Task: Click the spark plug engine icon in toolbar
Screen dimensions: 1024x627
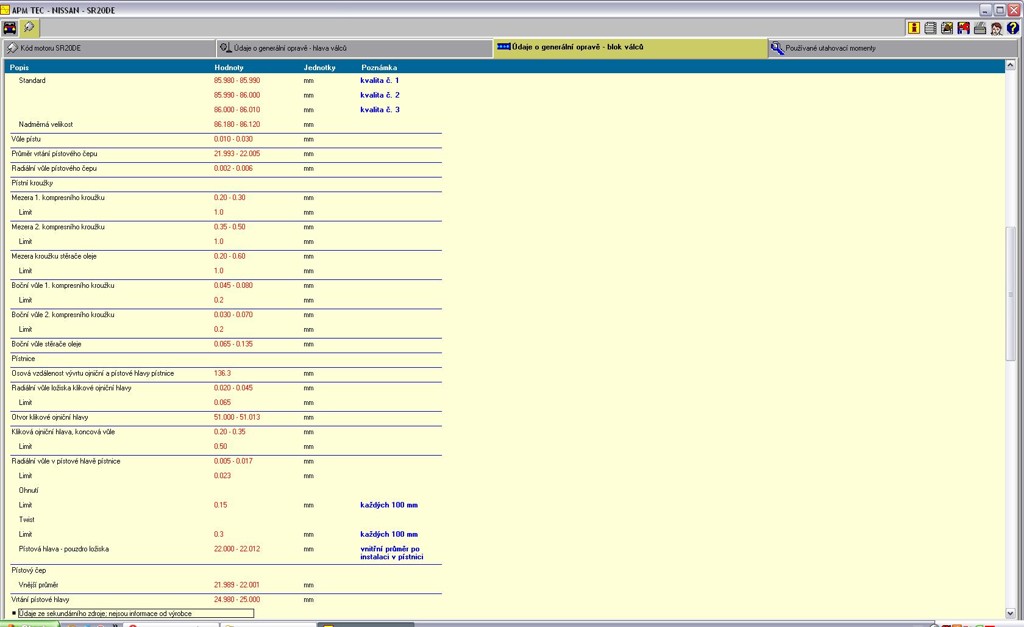Action: tap(29, 28)
